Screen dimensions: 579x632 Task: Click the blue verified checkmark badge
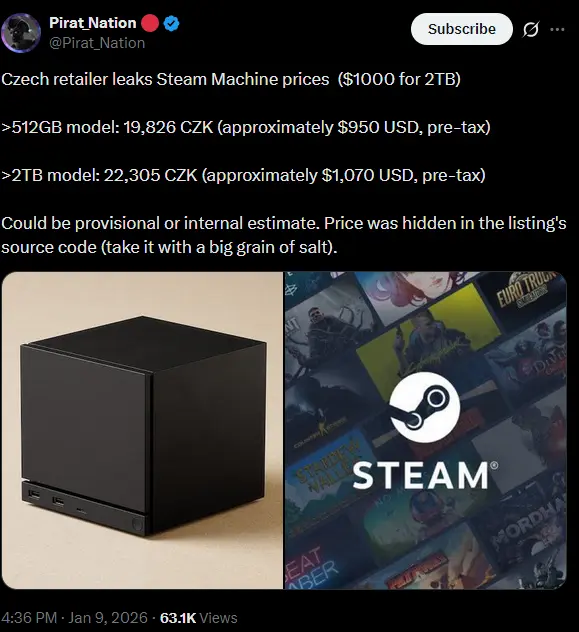tap(172, 23)
